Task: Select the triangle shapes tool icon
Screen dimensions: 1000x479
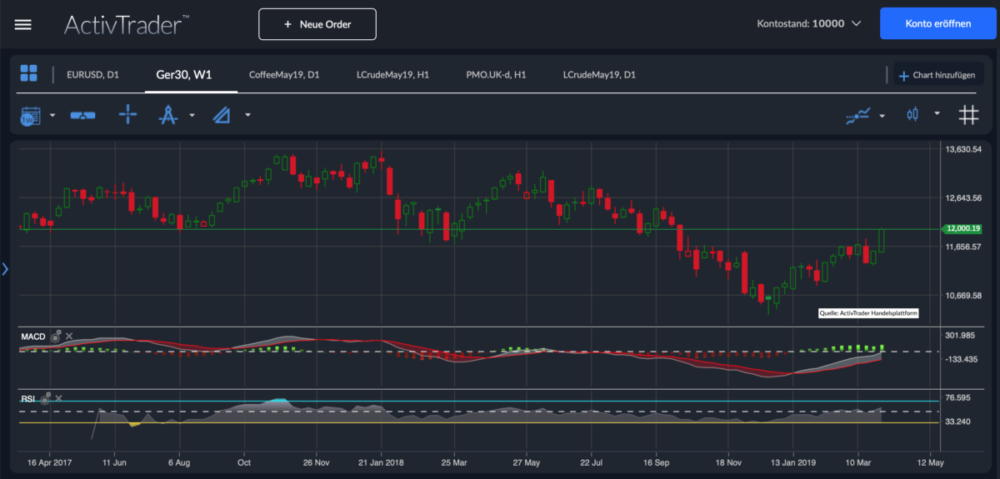Action: [222, 115]
